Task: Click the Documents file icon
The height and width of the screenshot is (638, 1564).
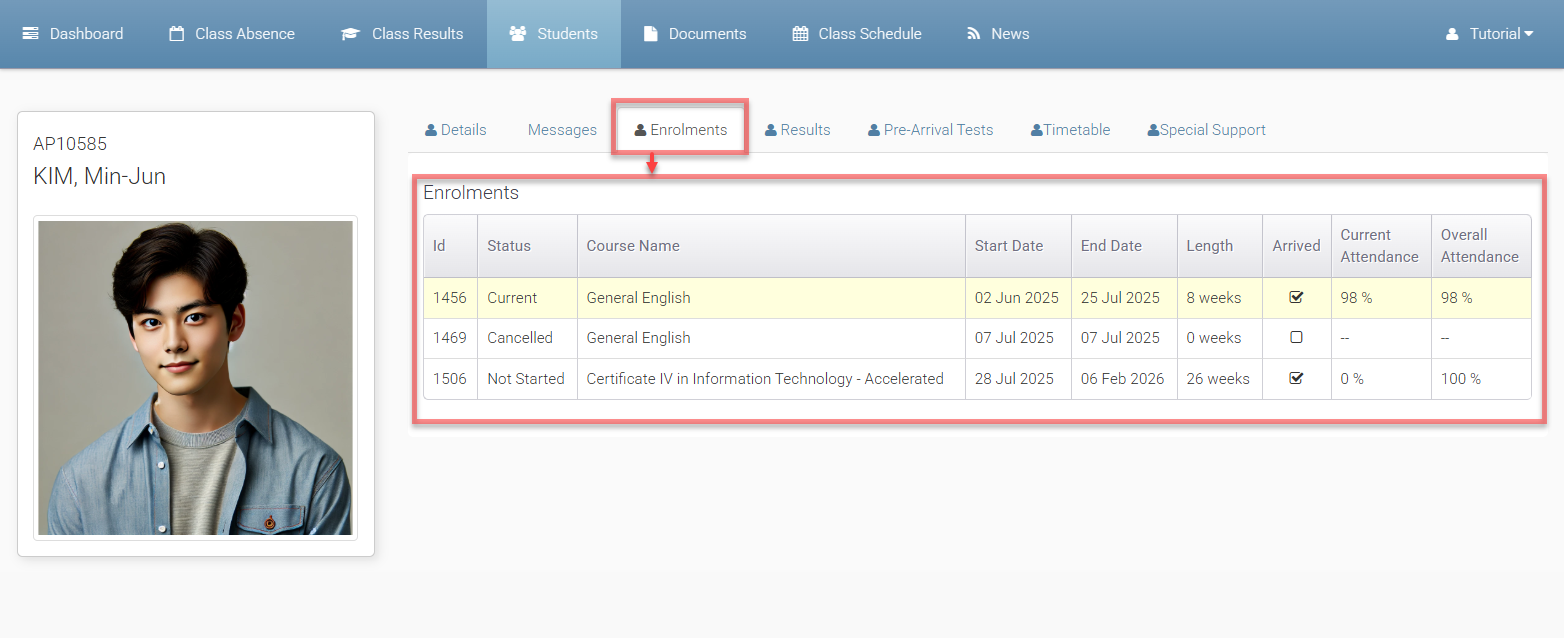Action: [x=651, y=34]
